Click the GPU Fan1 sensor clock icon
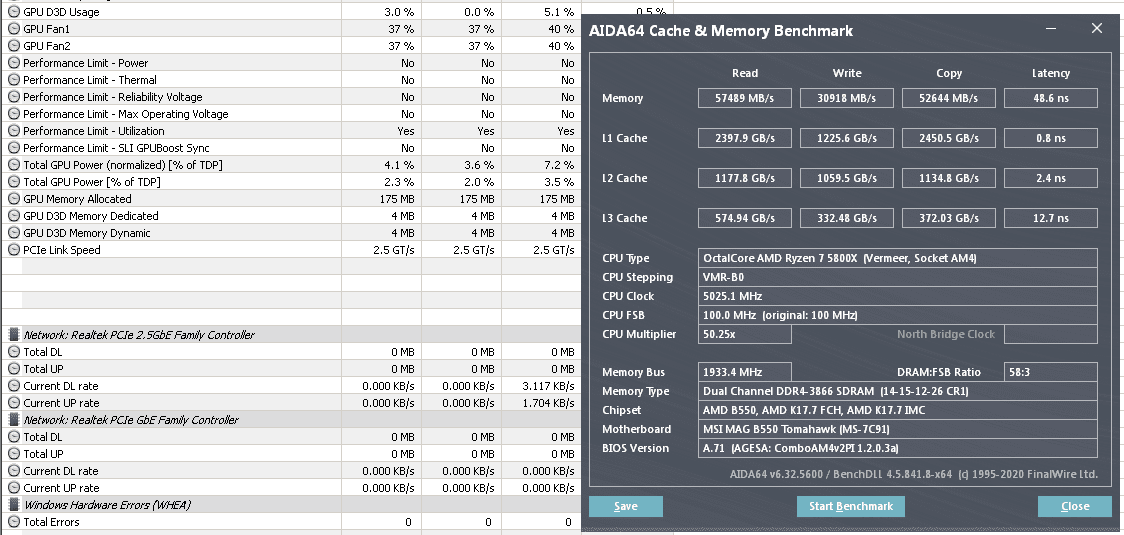The height and width of the screenshot is (535, 1124). click(14, 29)
